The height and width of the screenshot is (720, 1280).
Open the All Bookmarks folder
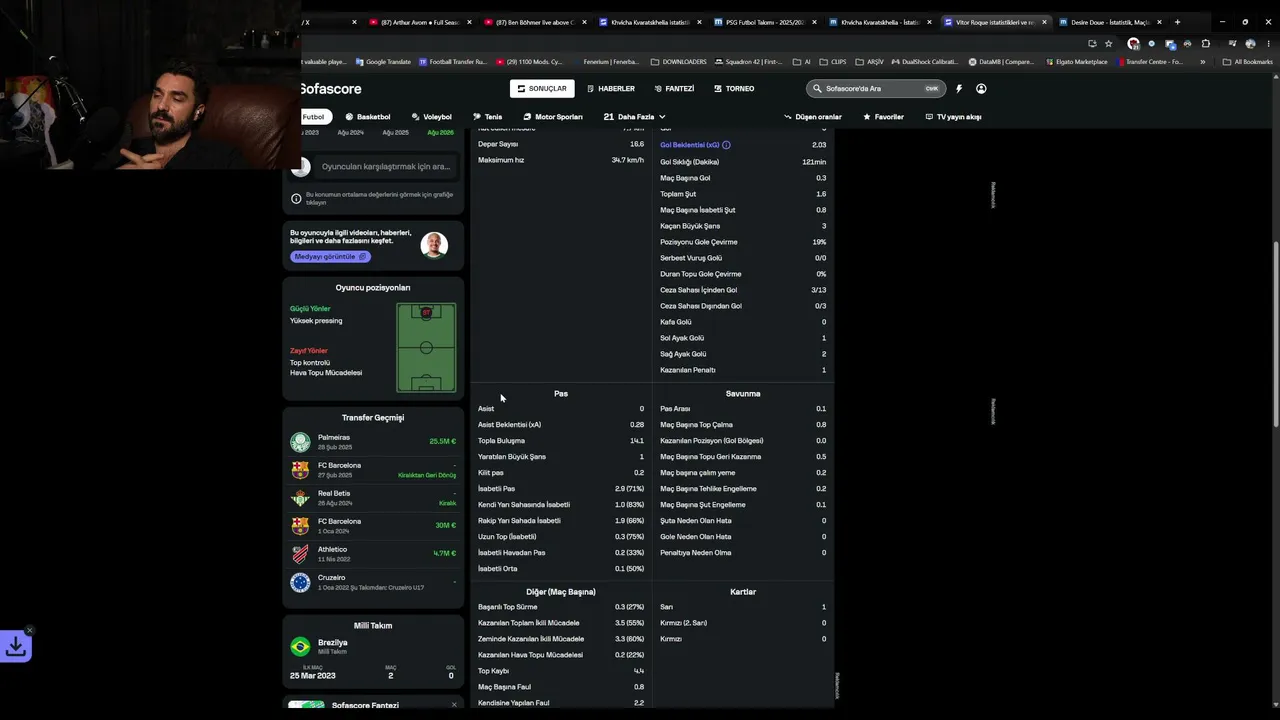click(x=1248, y=62)
